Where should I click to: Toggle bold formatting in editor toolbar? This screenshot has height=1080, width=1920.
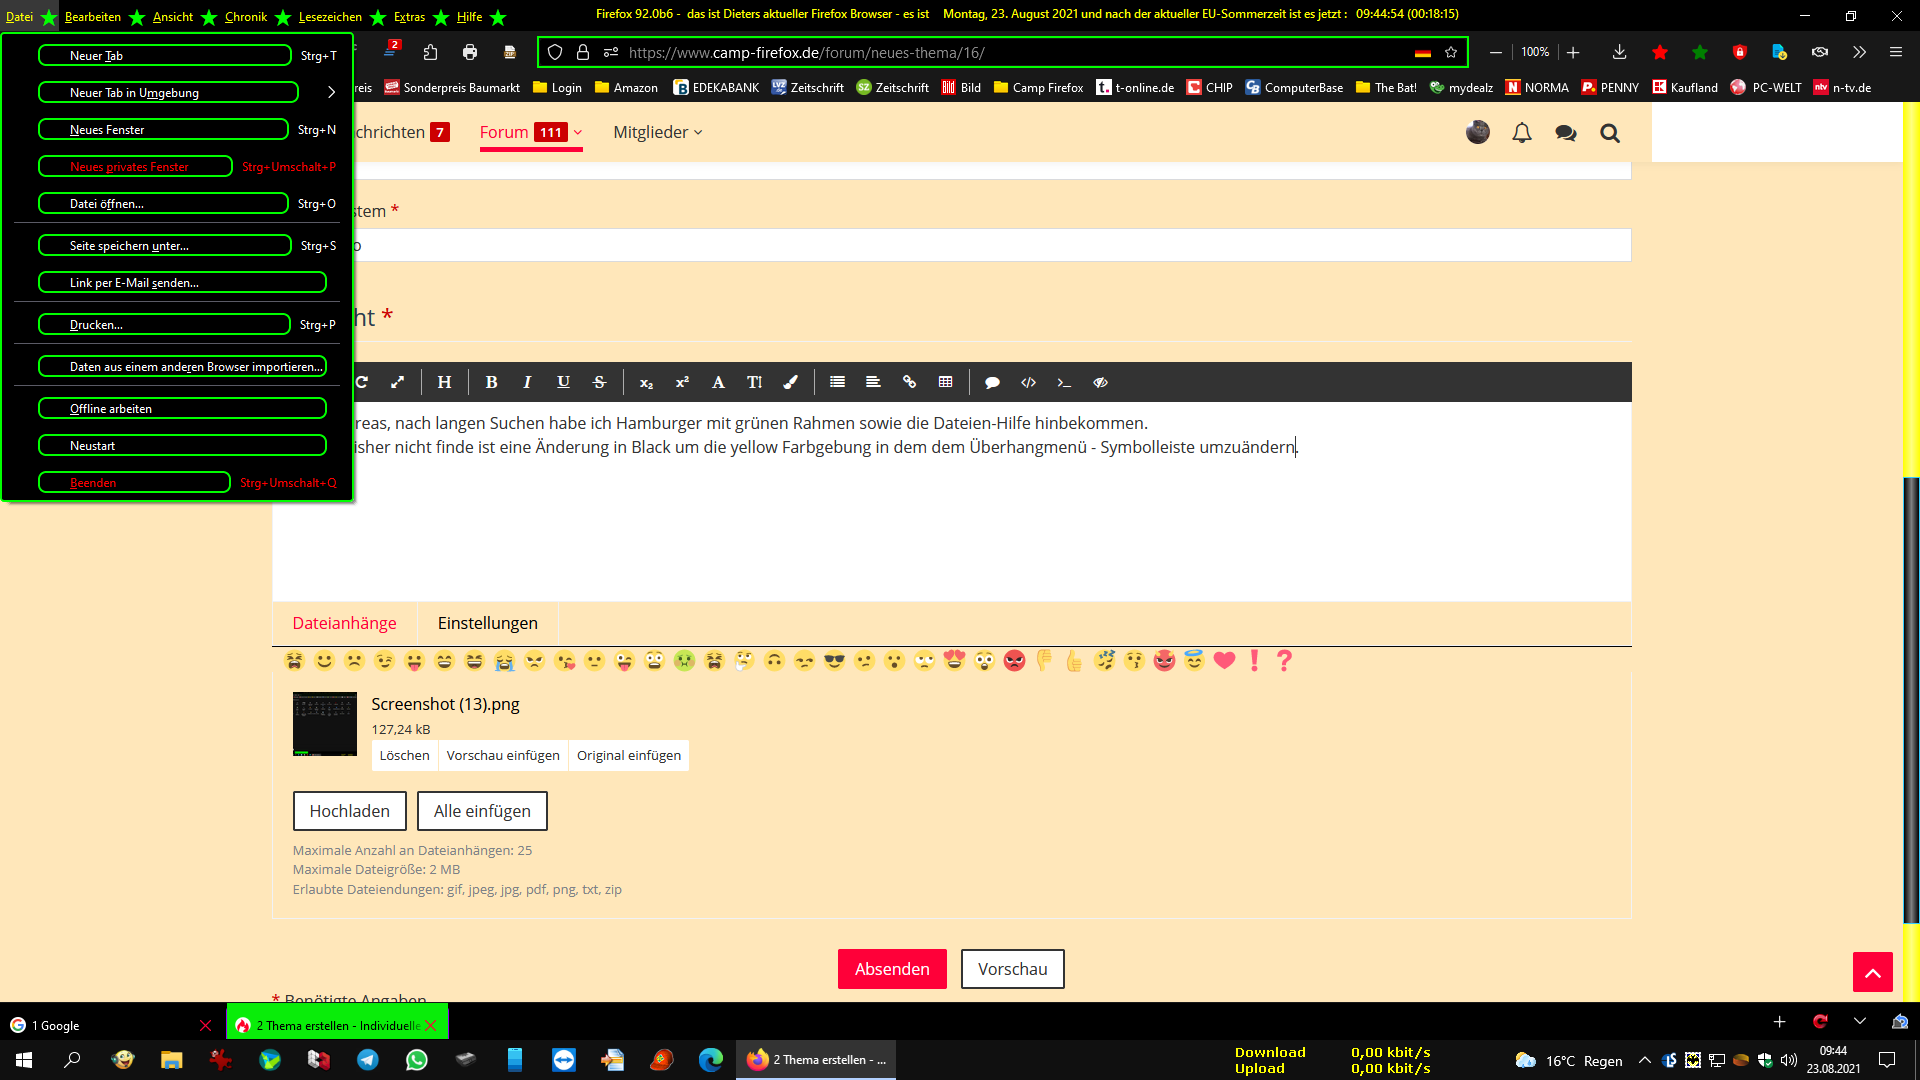[x=491, y=382]
